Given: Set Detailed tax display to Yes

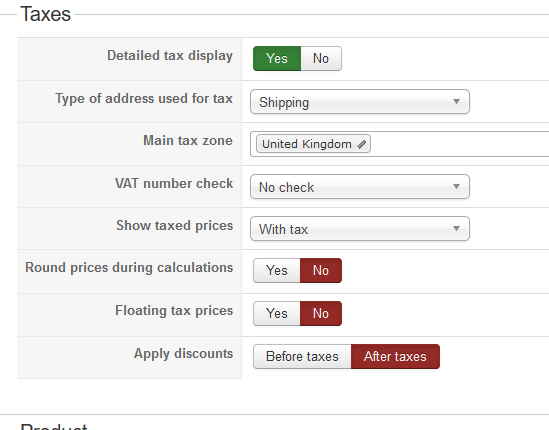Looking at the screenshot, I should (x=277, y=58).
